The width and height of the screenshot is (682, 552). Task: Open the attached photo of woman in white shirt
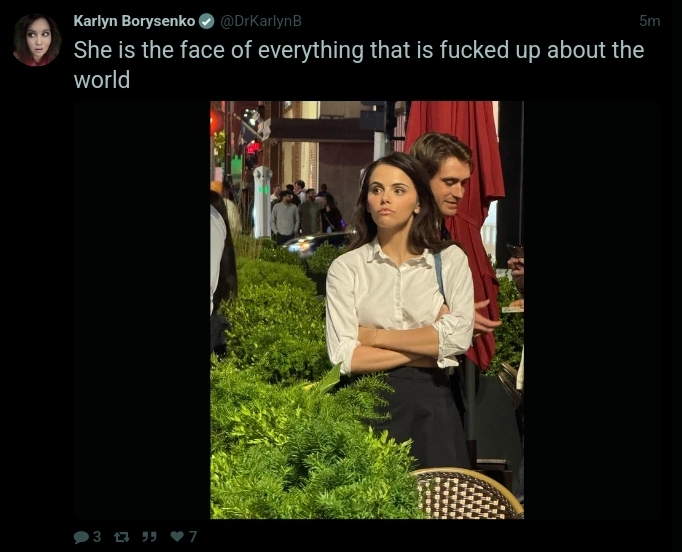tap(367, 310)
